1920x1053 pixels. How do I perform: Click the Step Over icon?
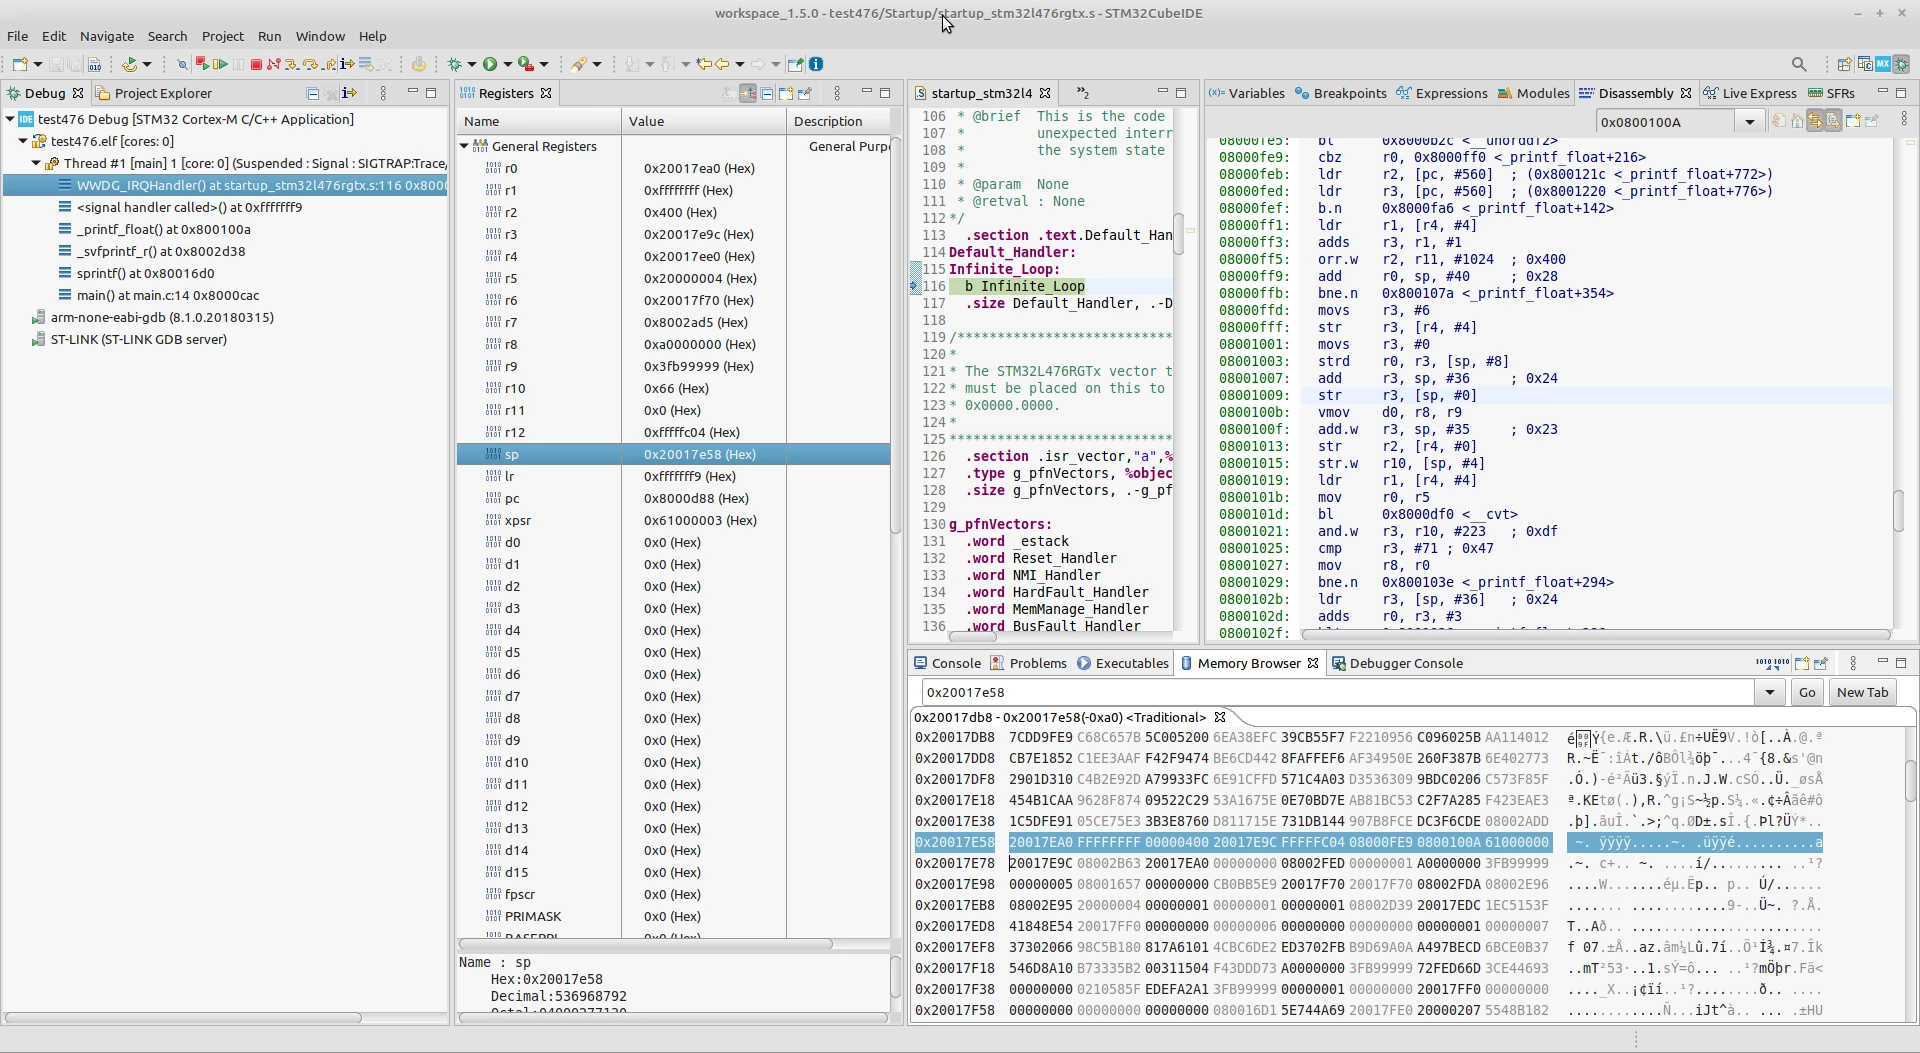pyautogui.click(x=310, y=64)
